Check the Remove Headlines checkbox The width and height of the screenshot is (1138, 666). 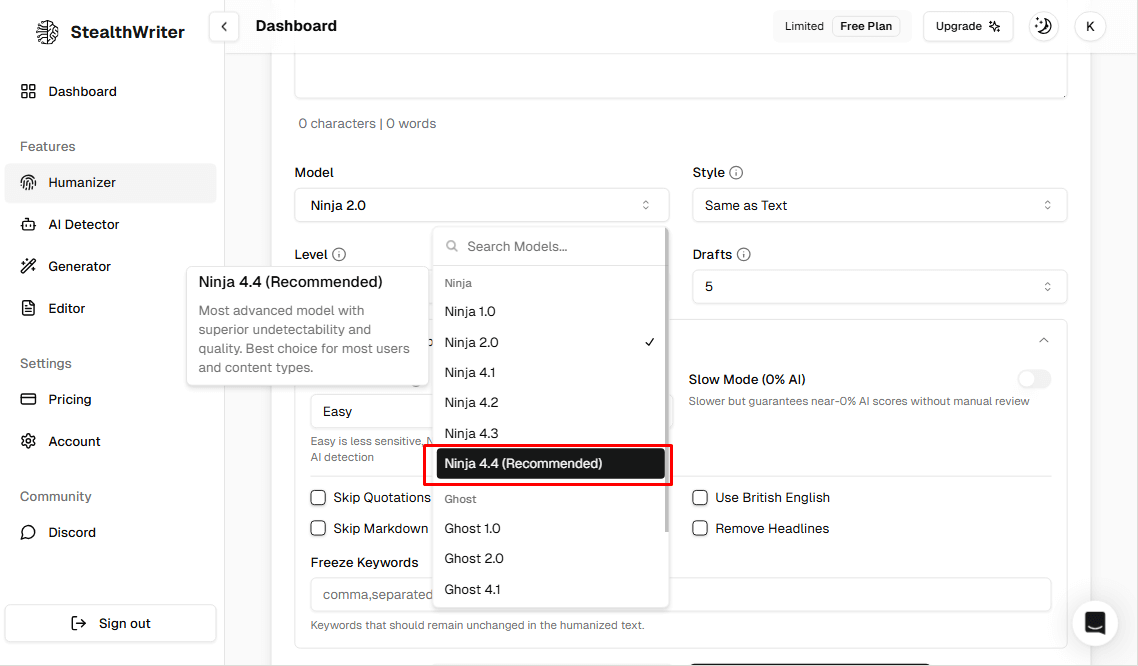(700, 528)
